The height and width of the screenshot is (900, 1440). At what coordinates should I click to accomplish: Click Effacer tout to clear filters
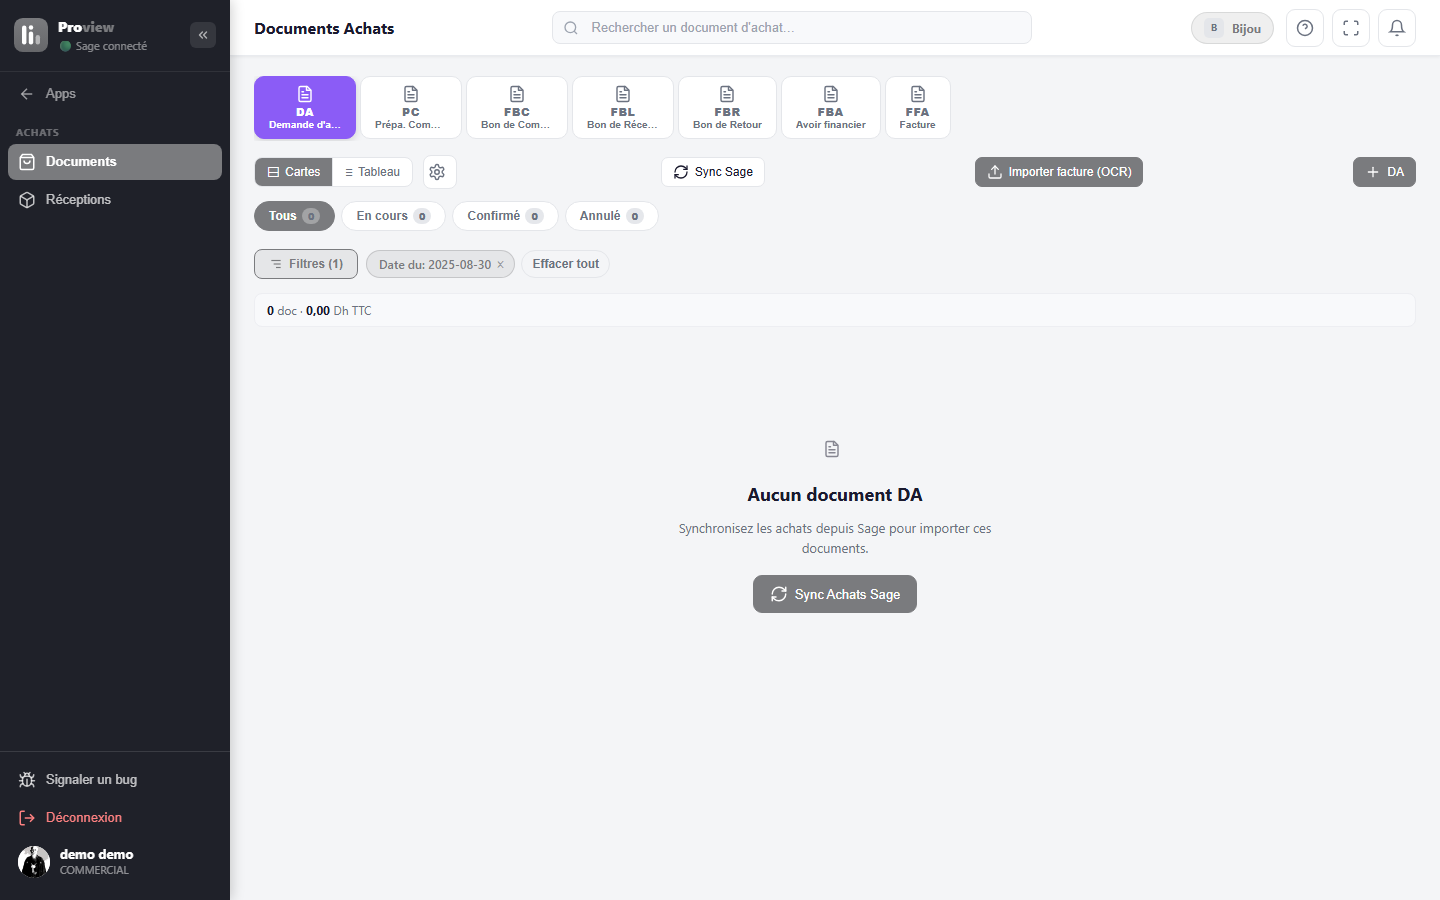(x=566, y=264)
